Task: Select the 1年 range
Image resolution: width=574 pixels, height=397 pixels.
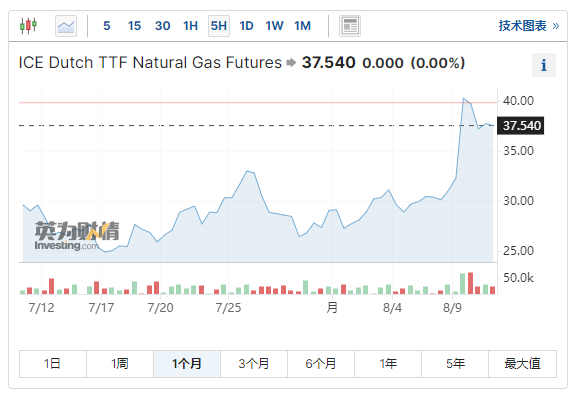Action: tap(388, 364)
